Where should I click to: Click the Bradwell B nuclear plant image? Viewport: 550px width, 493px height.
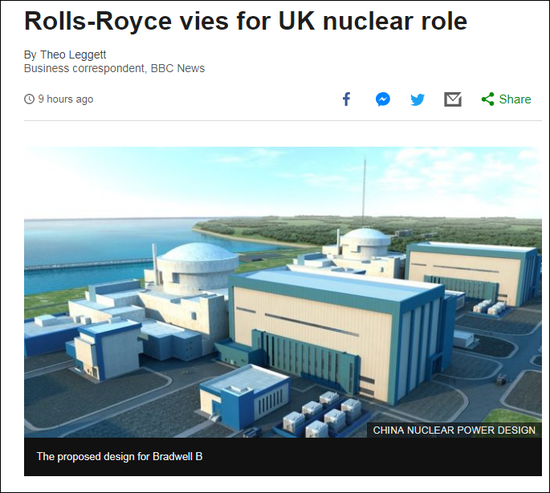coord(283,292)
